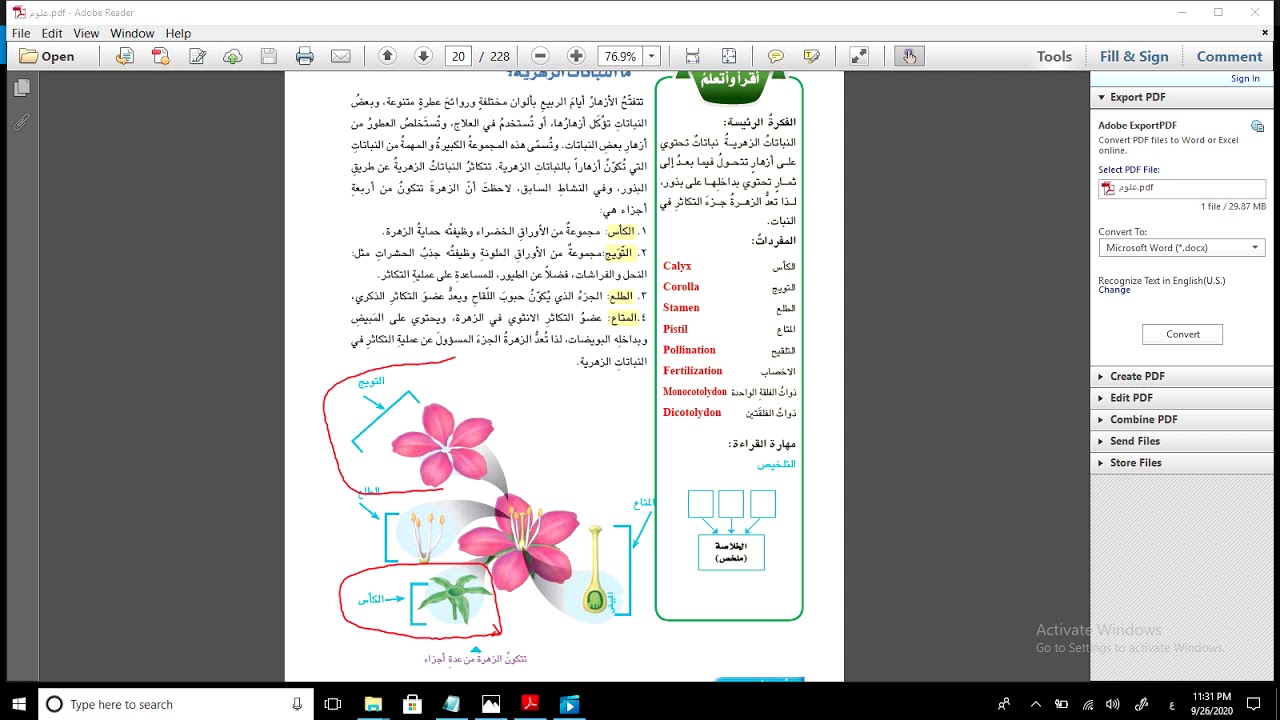Screen dimensions: 1280x720
Task: Select the highlight text tool
Action: [x=811, y=56]
